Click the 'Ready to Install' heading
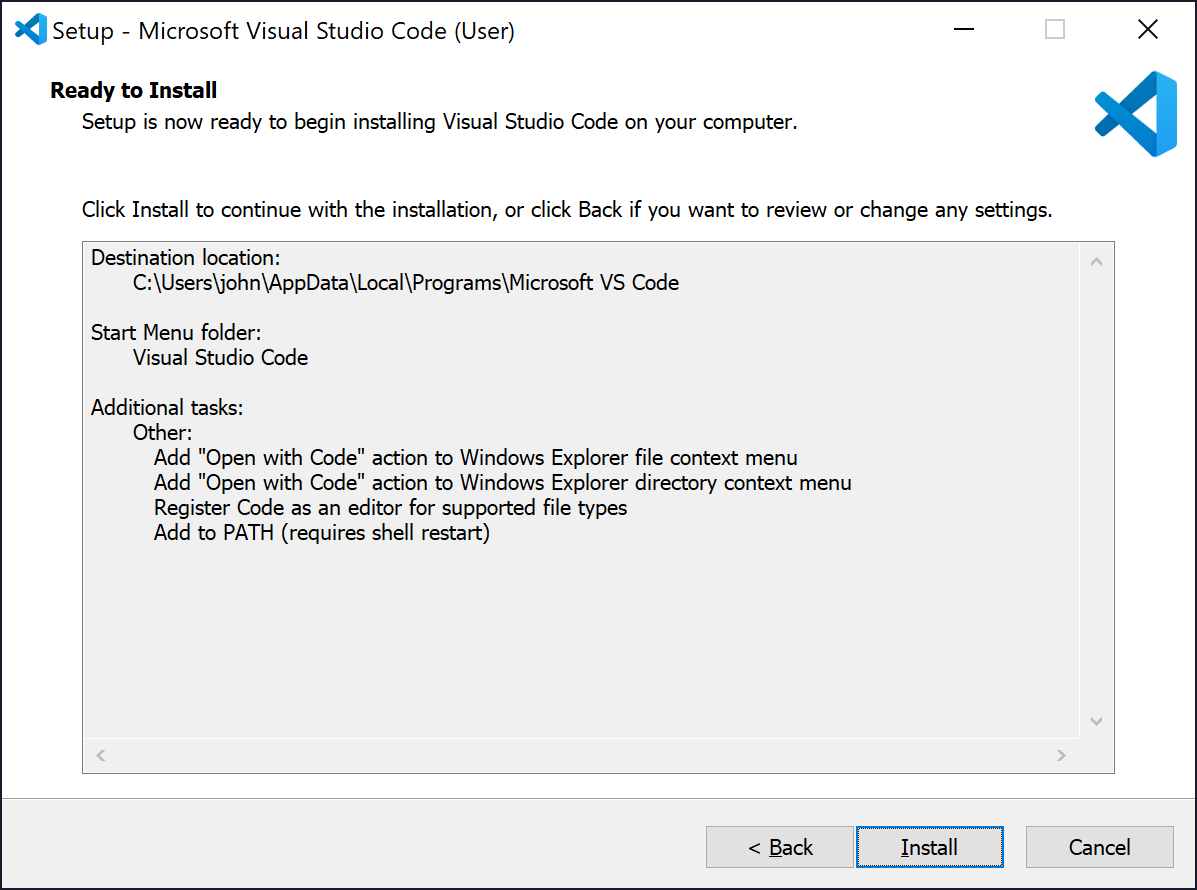Screen dimensions: 1197x890 coord(134,90)
